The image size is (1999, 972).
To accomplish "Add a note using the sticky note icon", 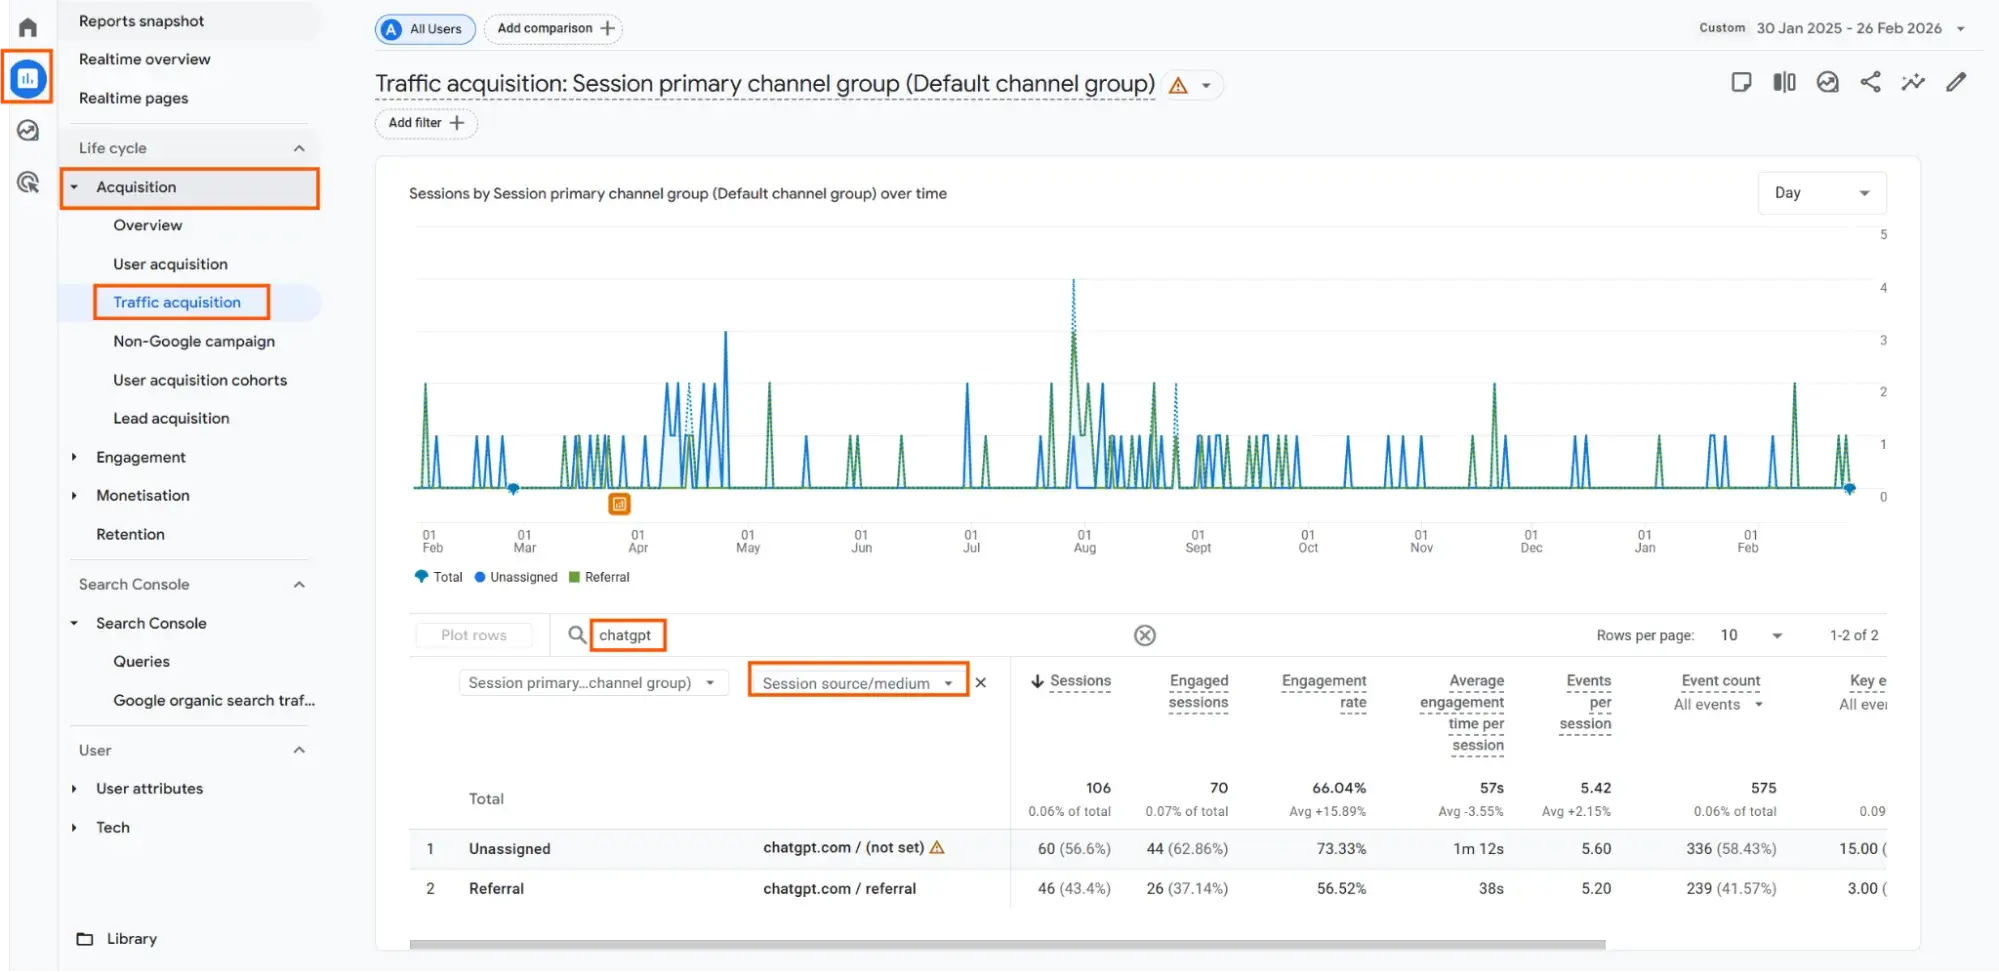I will coord(1741,82).
